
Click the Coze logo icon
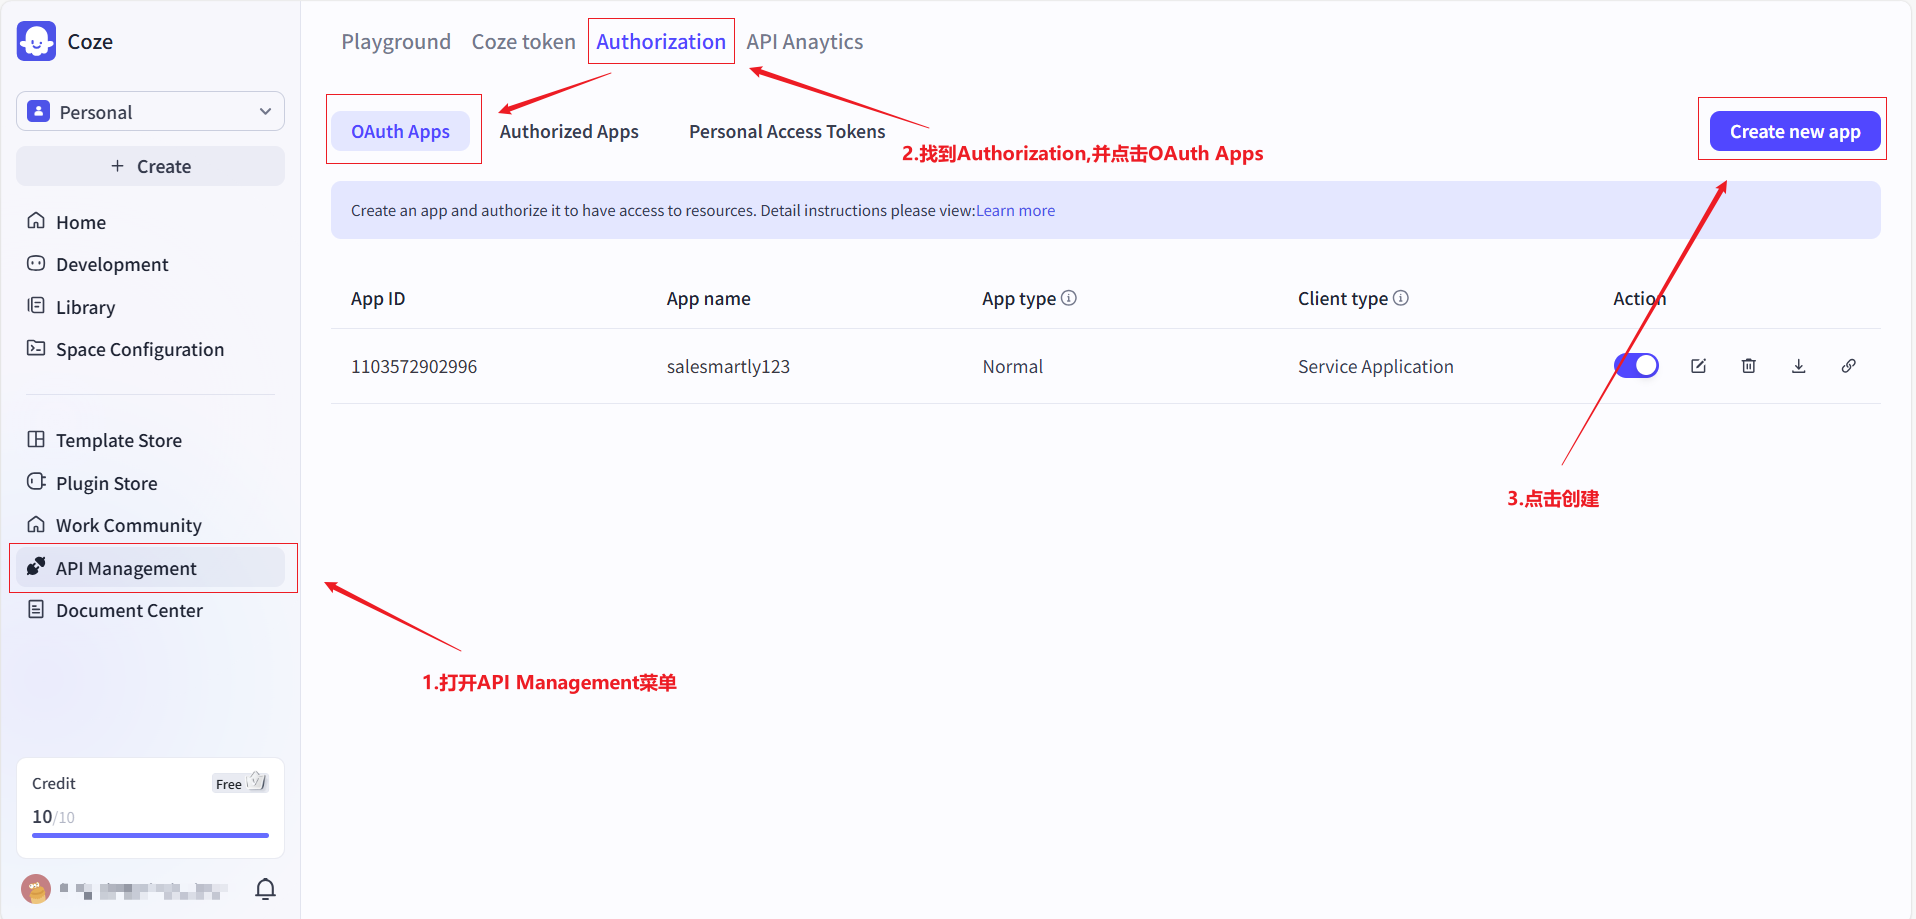tap(37, 42)
